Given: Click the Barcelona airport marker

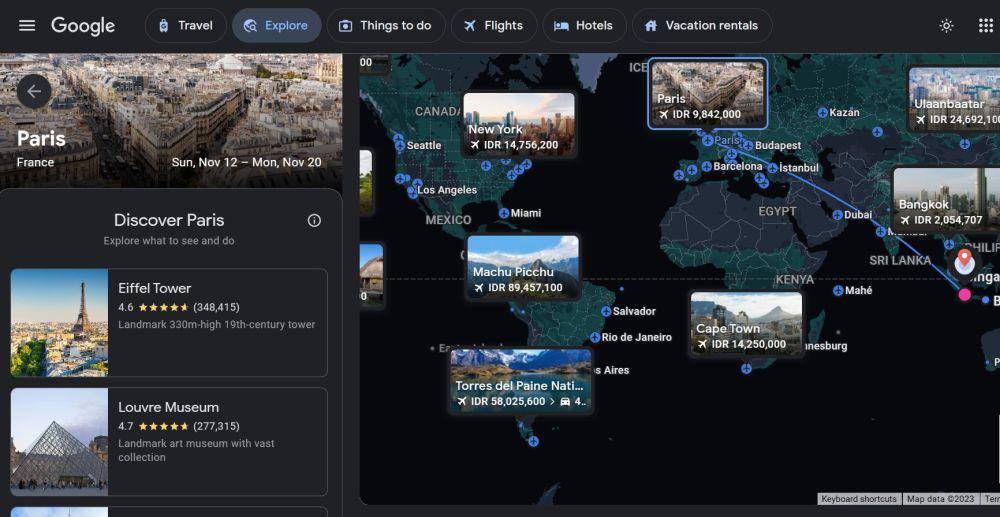Looking at the screenshot, I should point(707,166).
